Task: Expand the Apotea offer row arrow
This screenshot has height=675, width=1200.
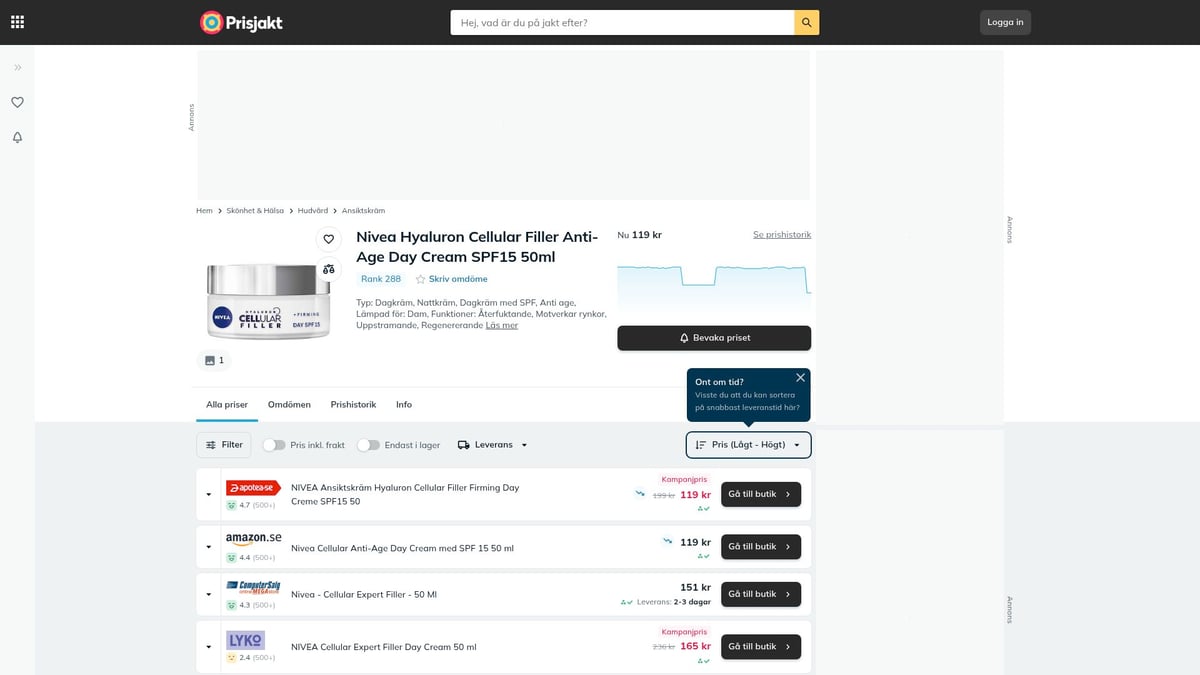Action: coord(209,494)
